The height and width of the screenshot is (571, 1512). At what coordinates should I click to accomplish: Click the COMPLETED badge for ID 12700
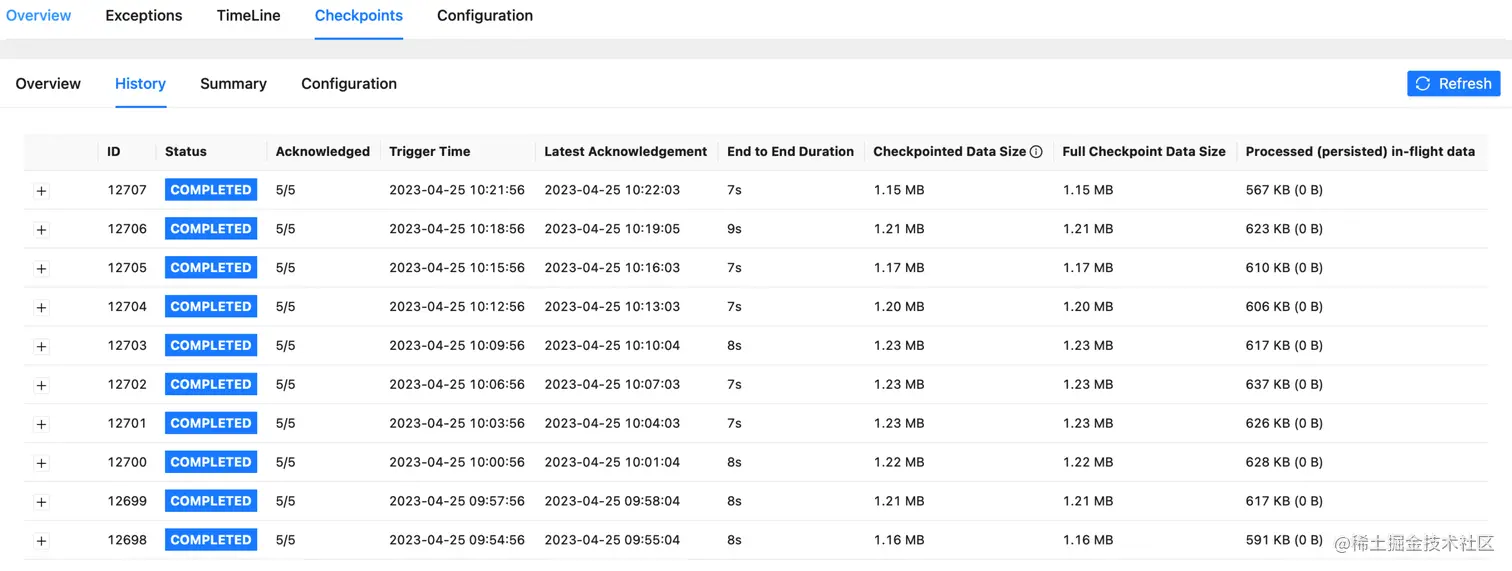(211, 463)
